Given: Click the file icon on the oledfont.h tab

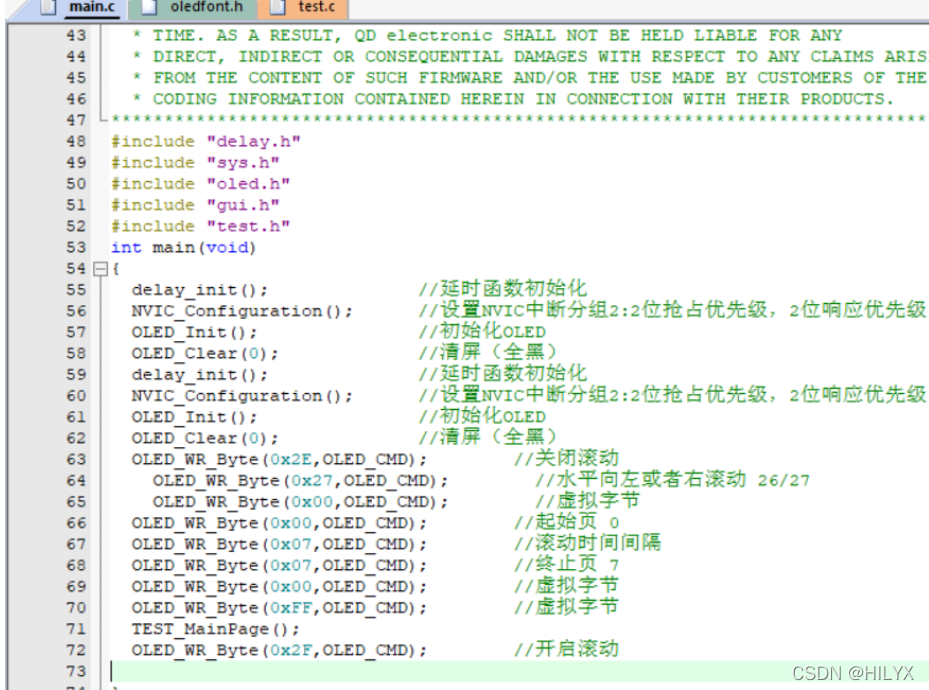Looking at the screenshot, I should point(149,7).
